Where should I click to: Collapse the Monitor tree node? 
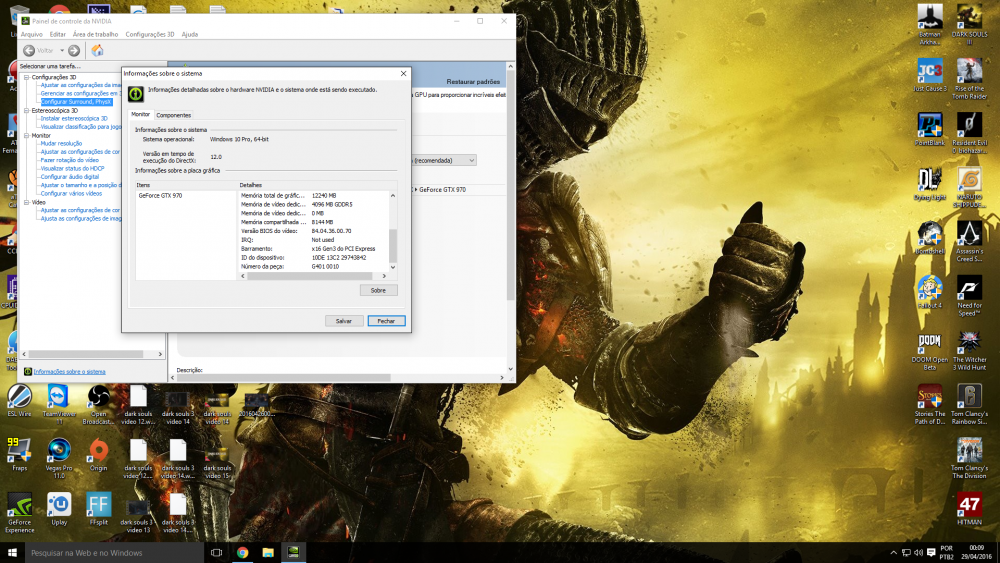27,135
